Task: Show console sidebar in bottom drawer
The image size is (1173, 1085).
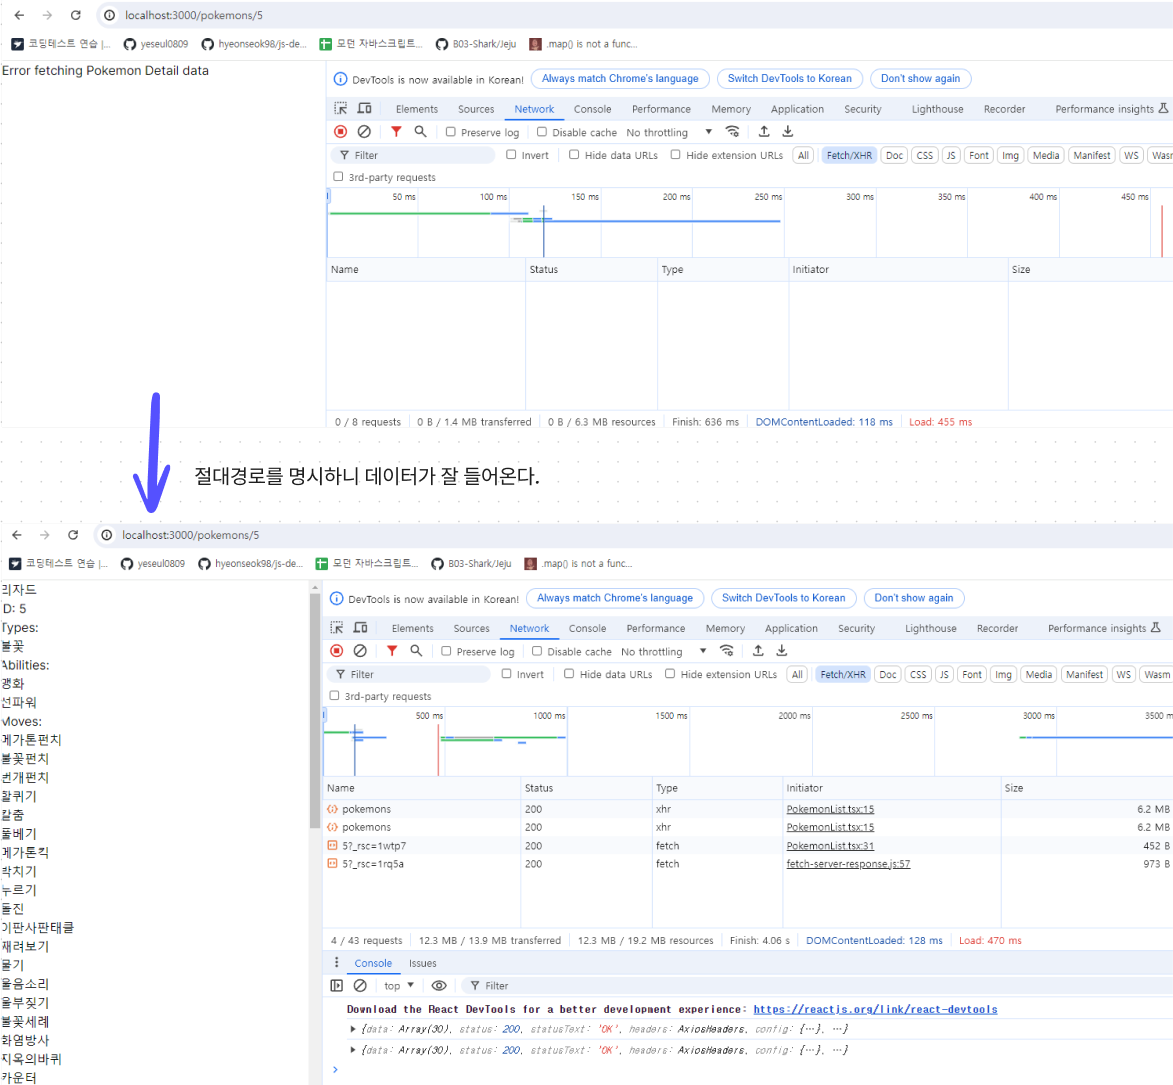Action: pos(337,985)
